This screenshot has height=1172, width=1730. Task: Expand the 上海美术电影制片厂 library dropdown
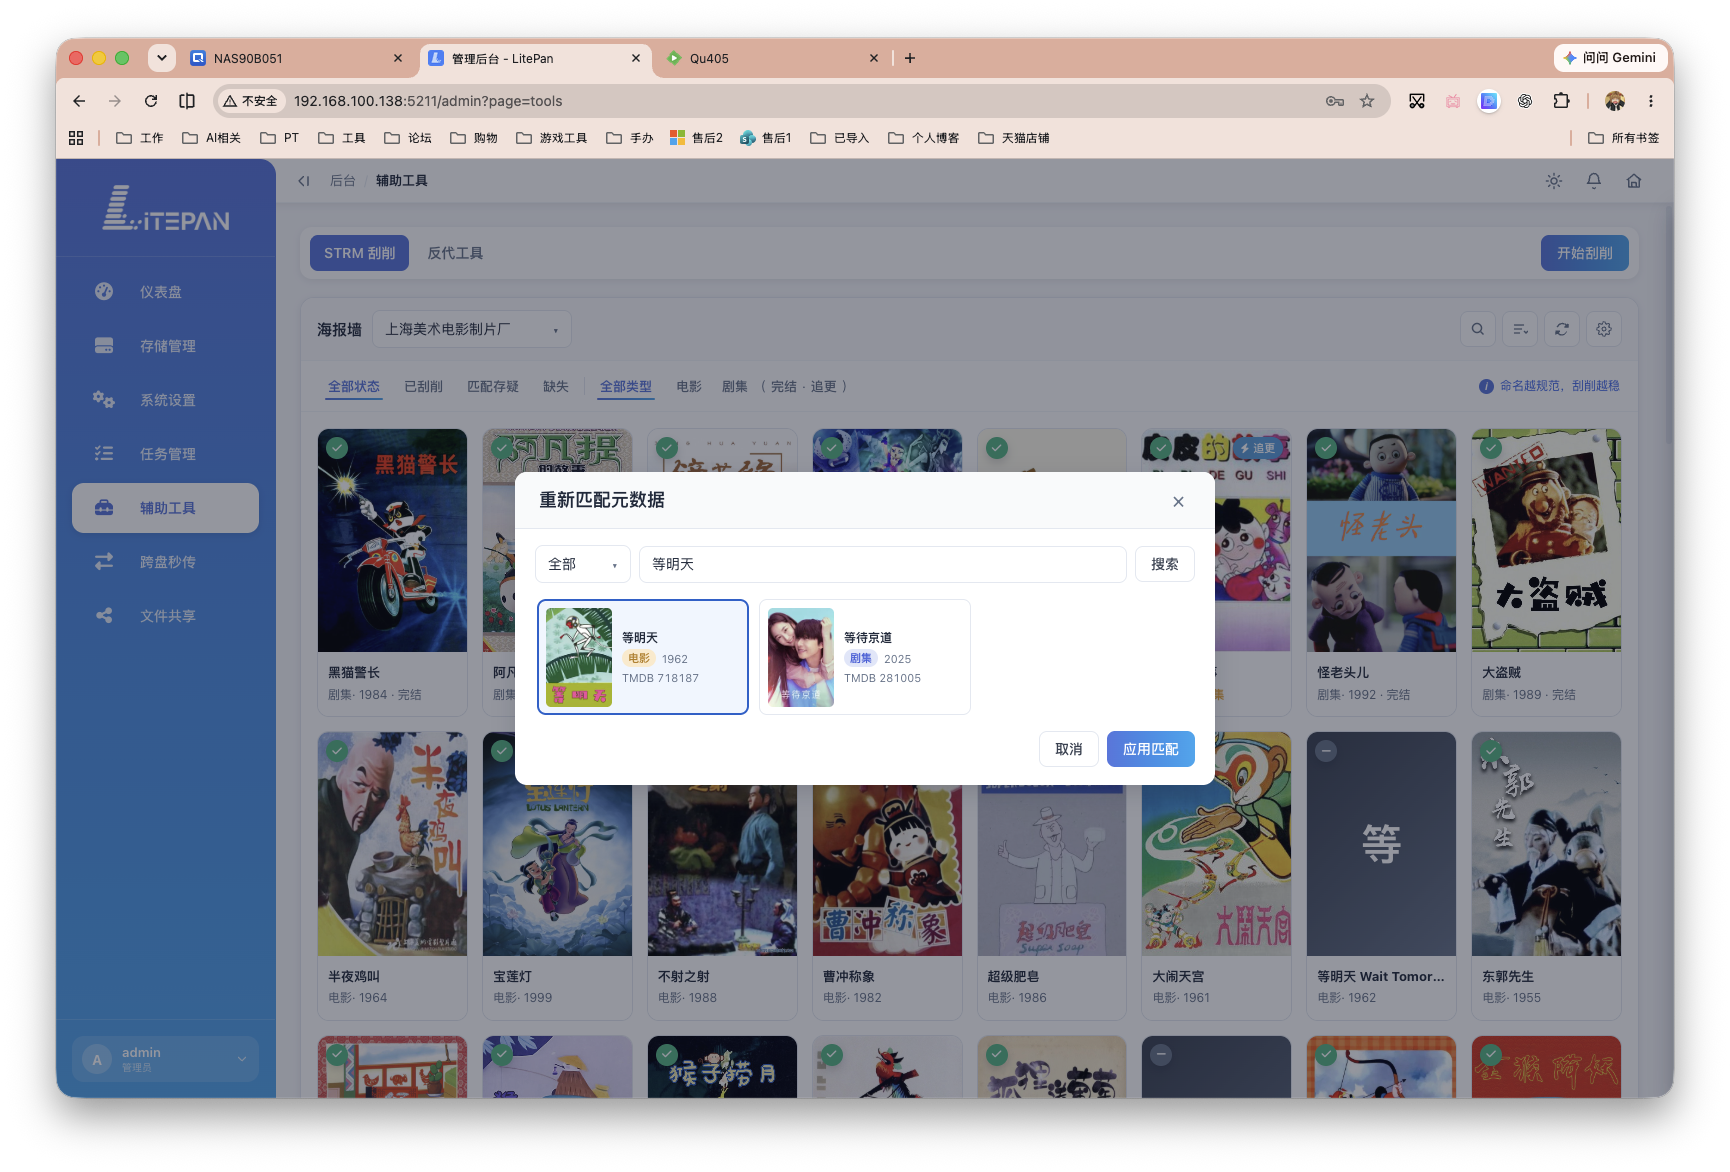click(472, 329)
